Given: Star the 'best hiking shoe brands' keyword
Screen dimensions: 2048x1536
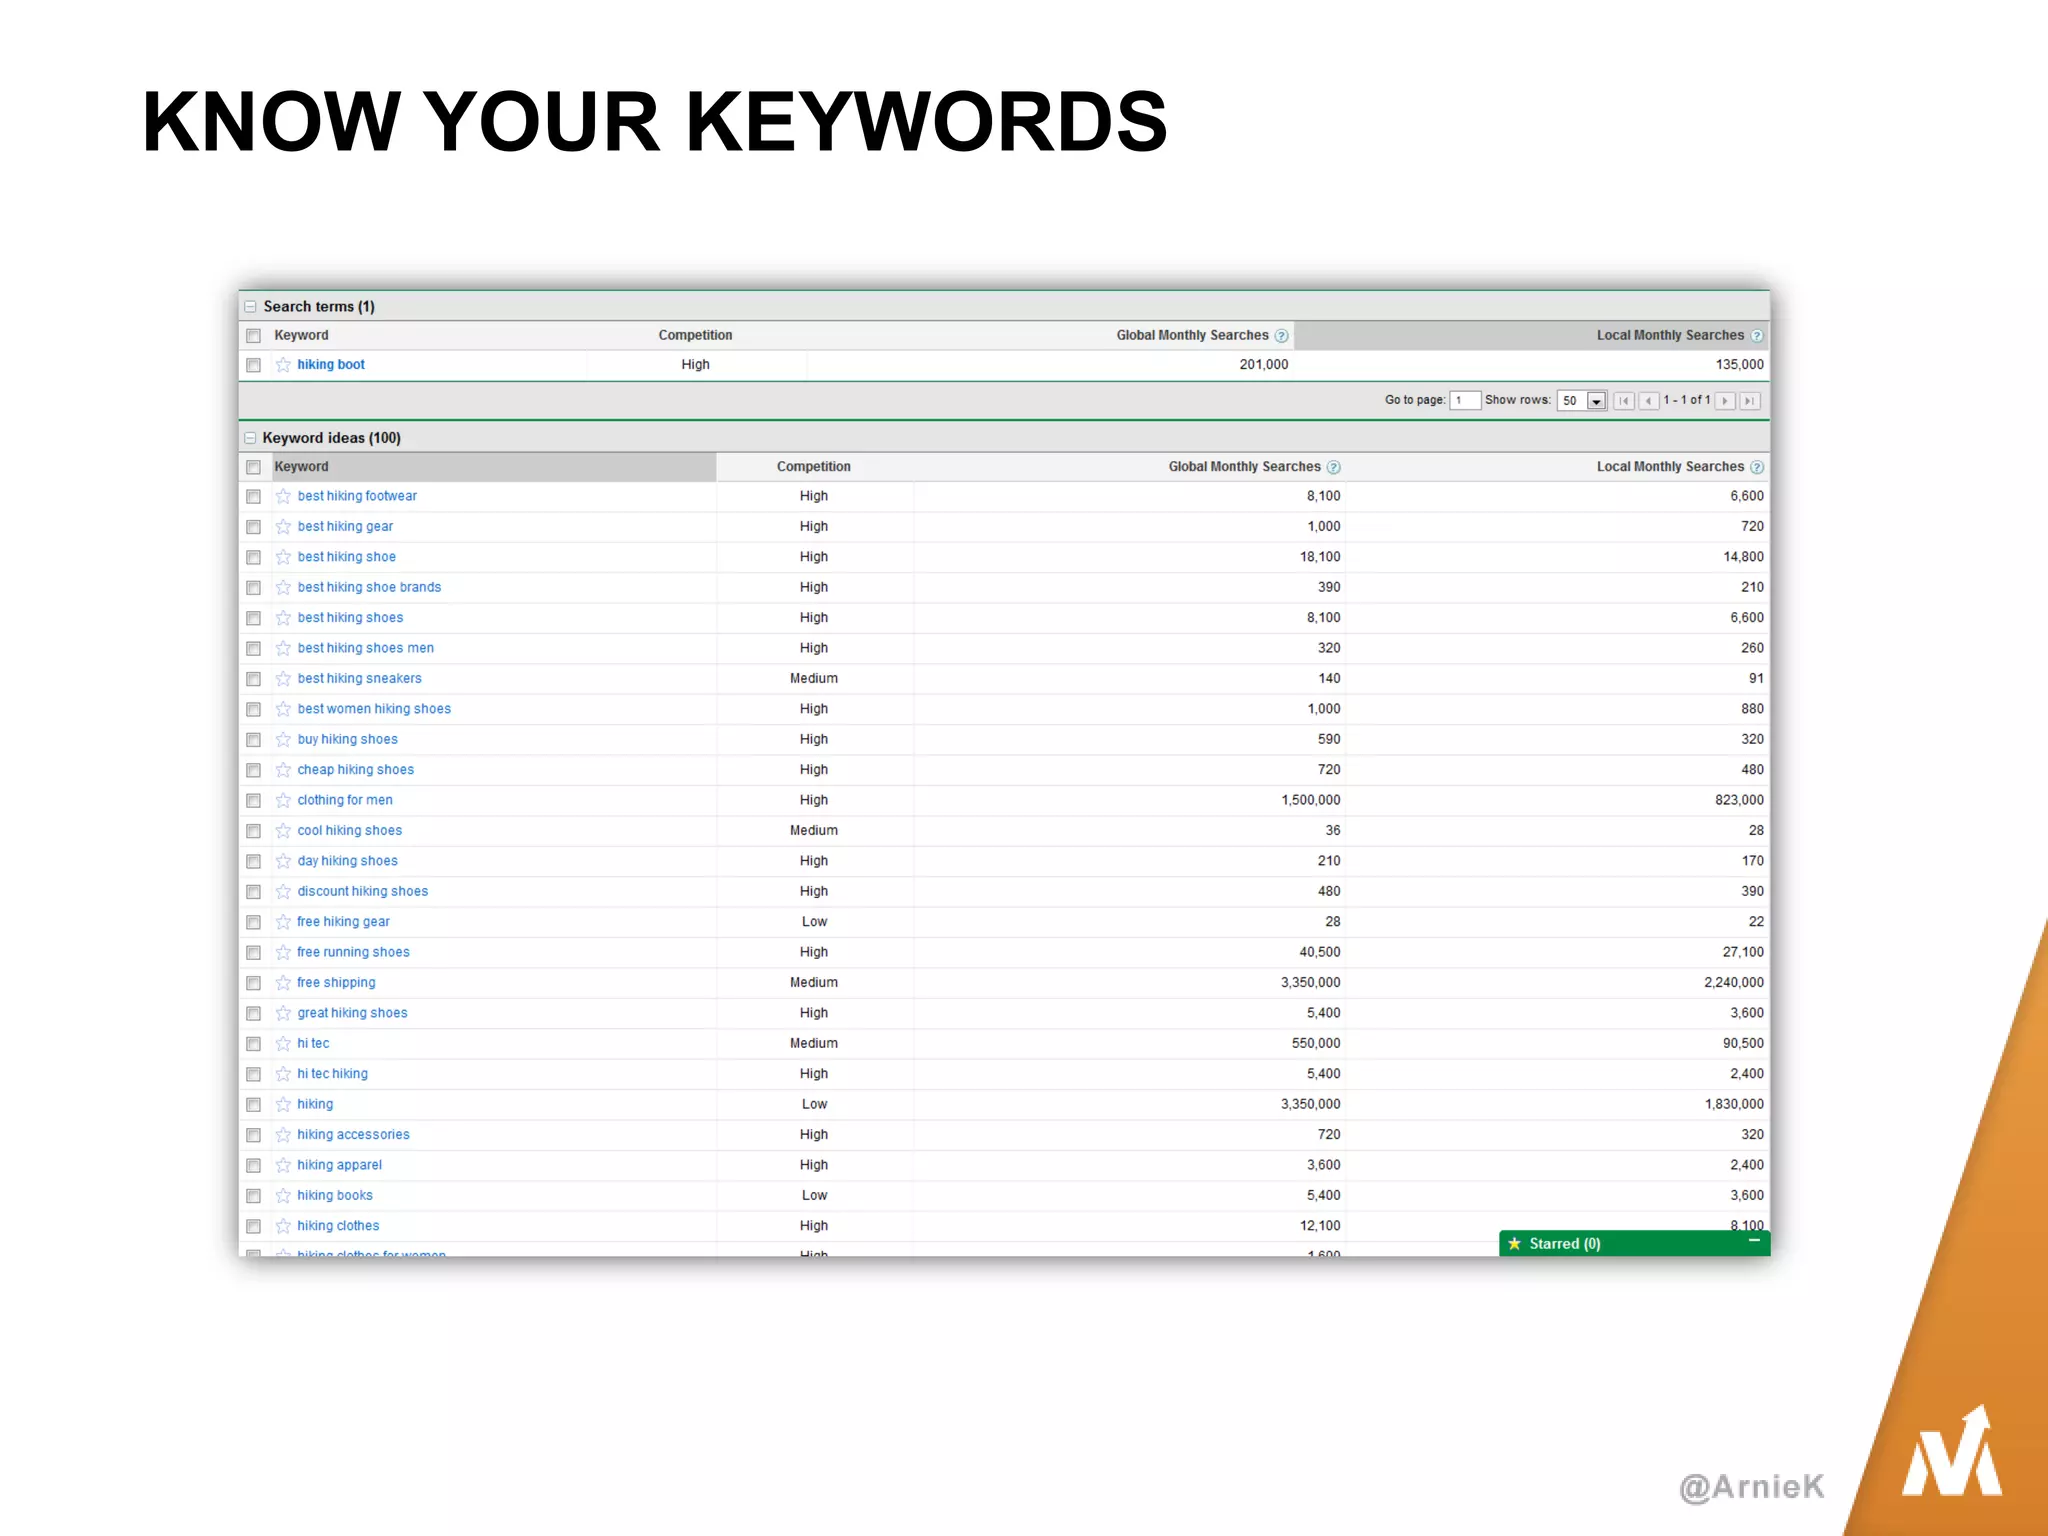Looking at the screenshot, I should [283, 588].
